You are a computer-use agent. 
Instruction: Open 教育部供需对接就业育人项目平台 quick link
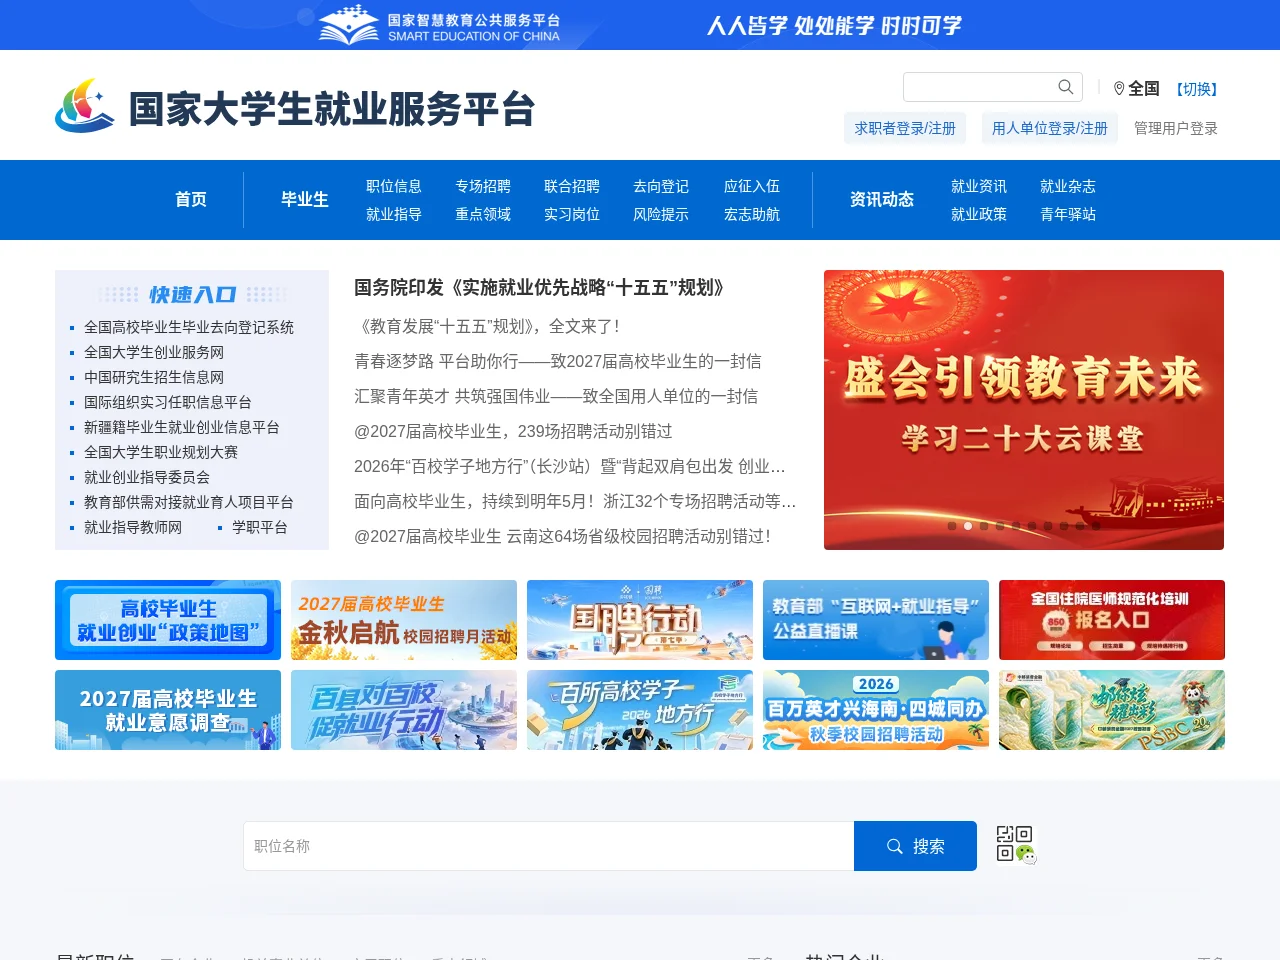click(x=189, y=502)
